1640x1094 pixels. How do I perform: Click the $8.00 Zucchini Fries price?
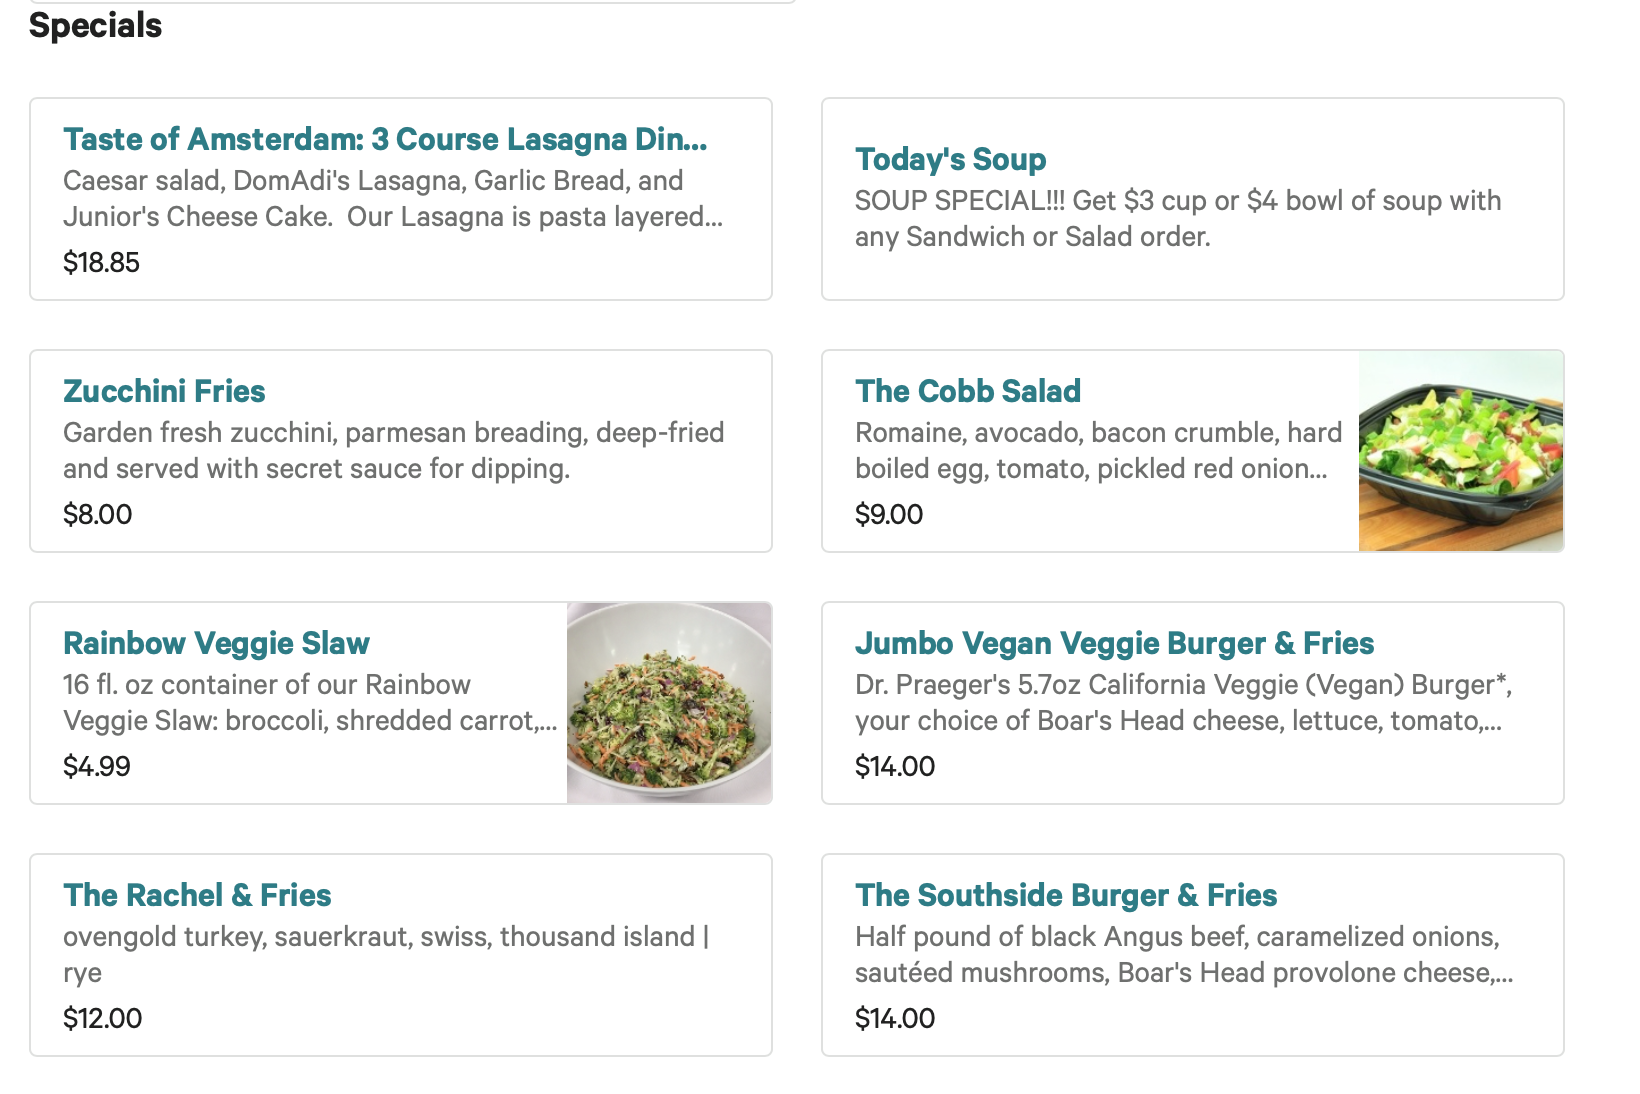tap(97, 514)
